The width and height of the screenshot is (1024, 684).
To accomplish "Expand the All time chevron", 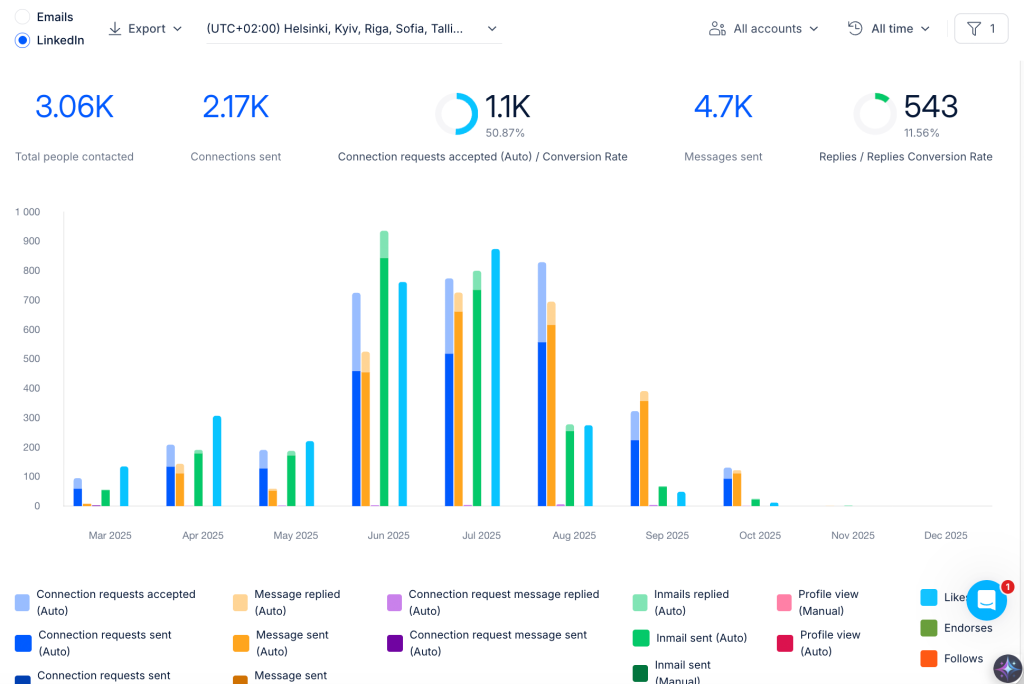I will pos(925,29).
